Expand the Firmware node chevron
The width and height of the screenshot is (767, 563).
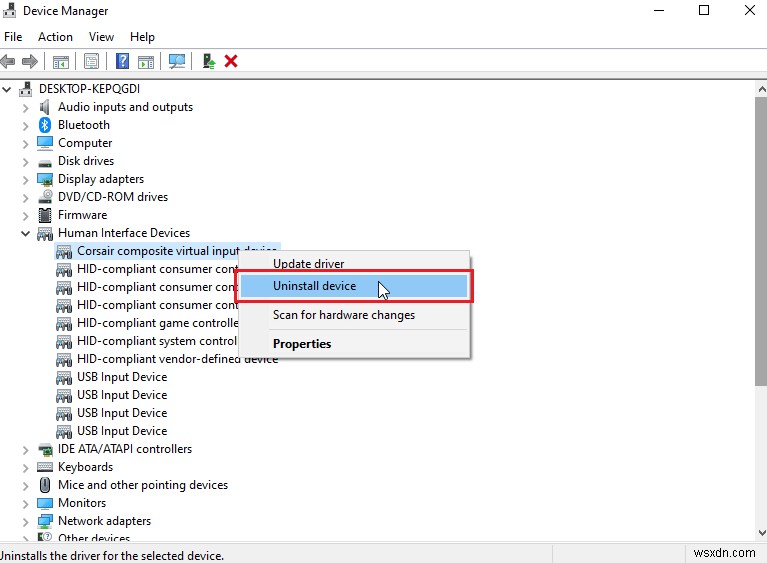click(25, 216)
